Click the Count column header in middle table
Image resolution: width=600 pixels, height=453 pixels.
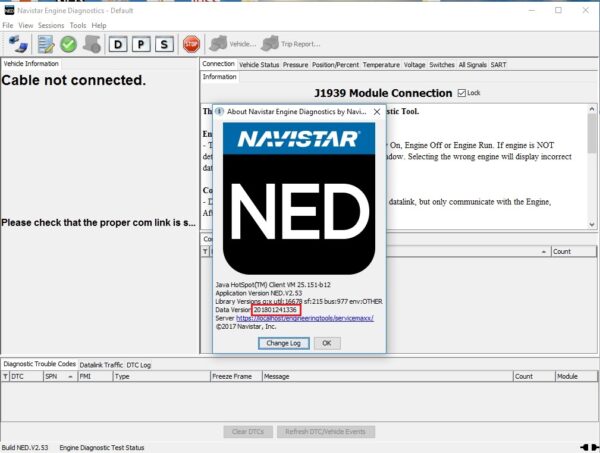573,251
